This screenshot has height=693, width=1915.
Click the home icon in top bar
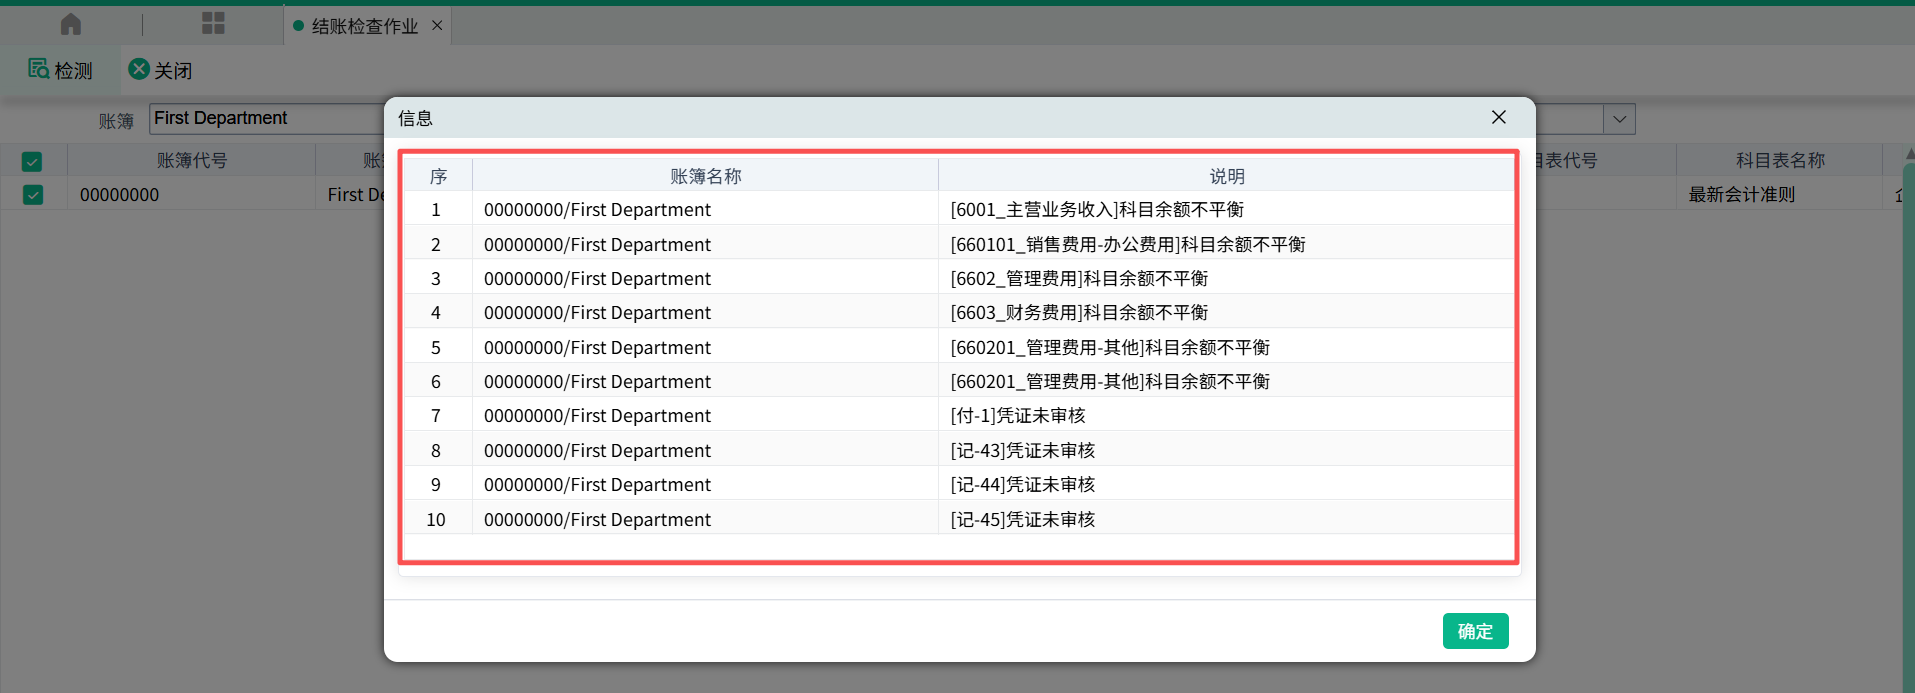(x=71, y=24)
